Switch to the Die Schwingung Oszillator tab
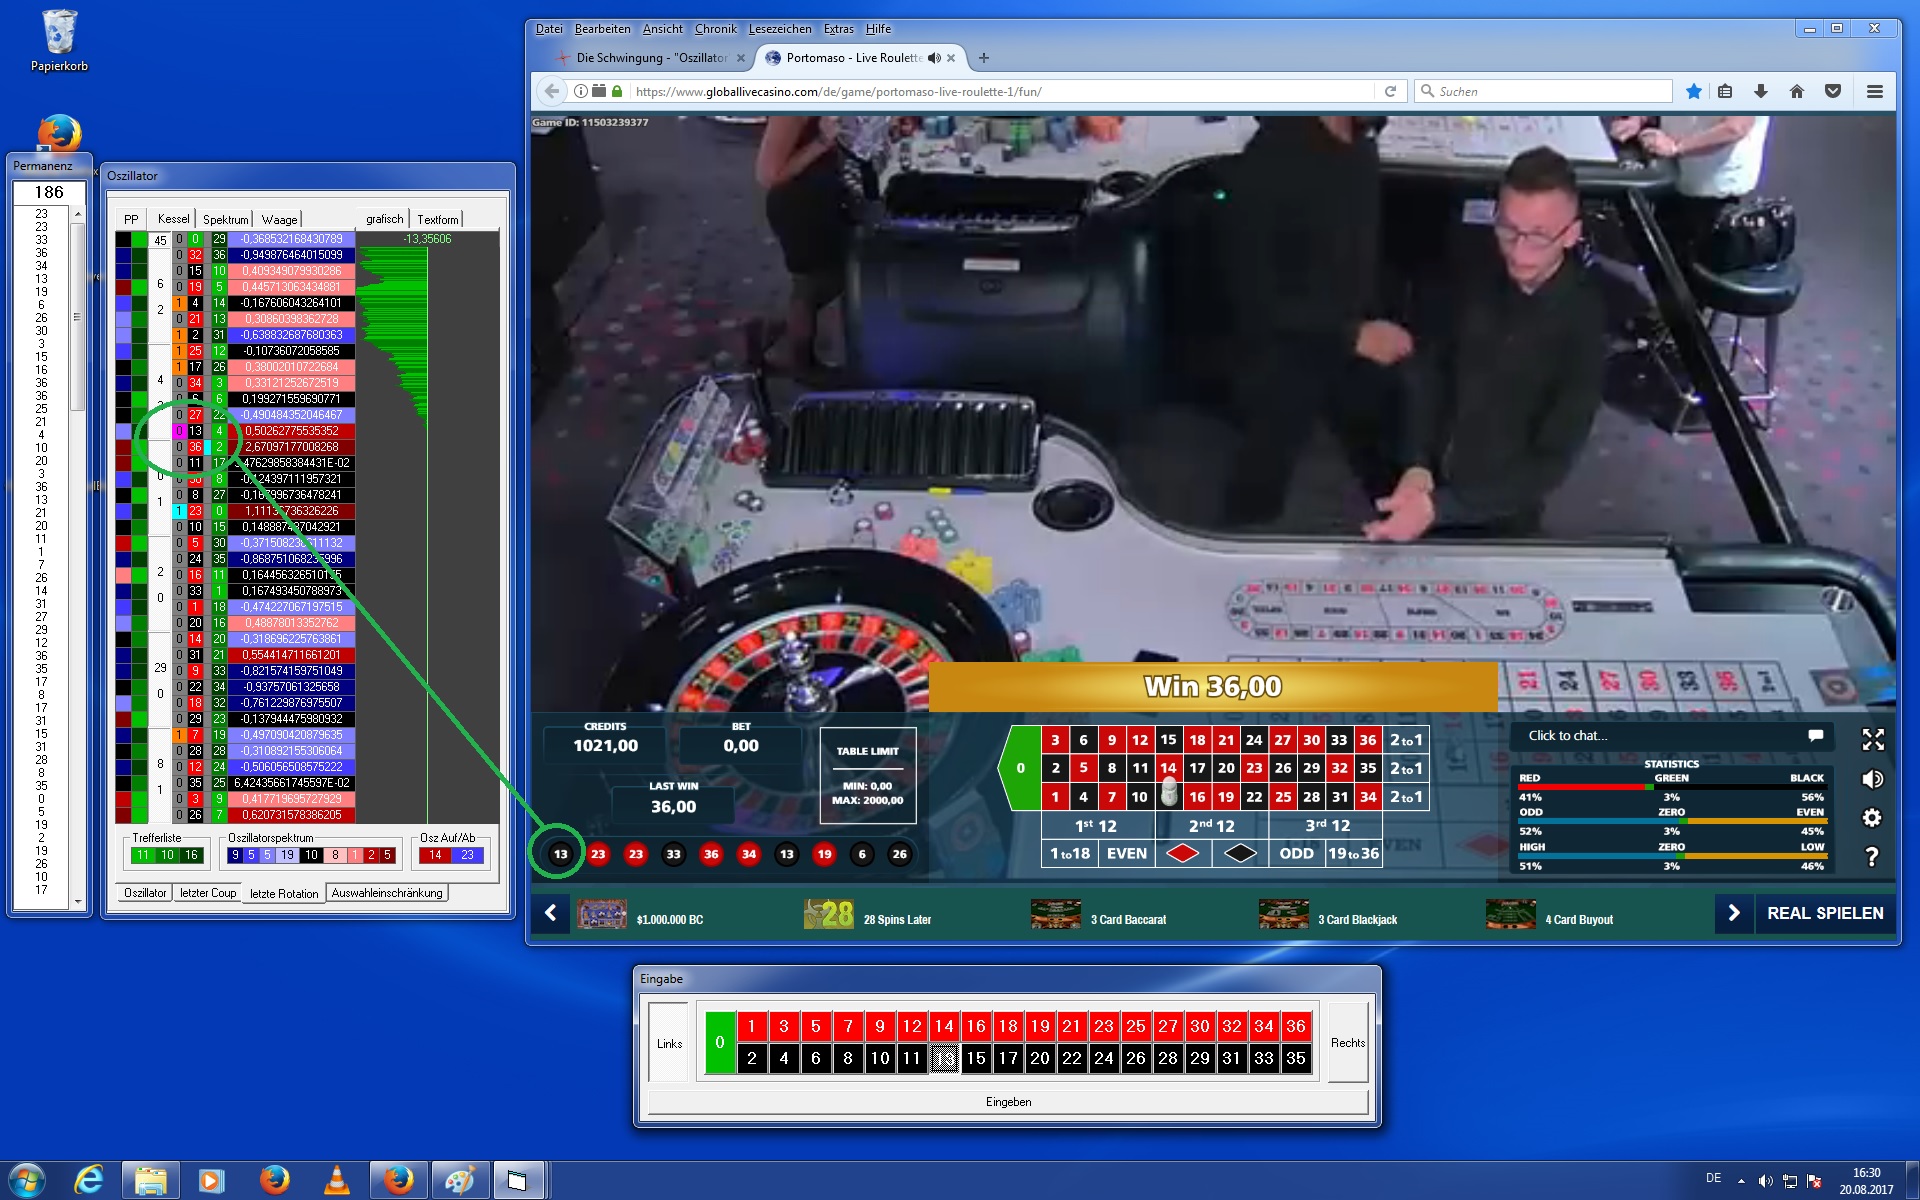 [x=651, y=58]
